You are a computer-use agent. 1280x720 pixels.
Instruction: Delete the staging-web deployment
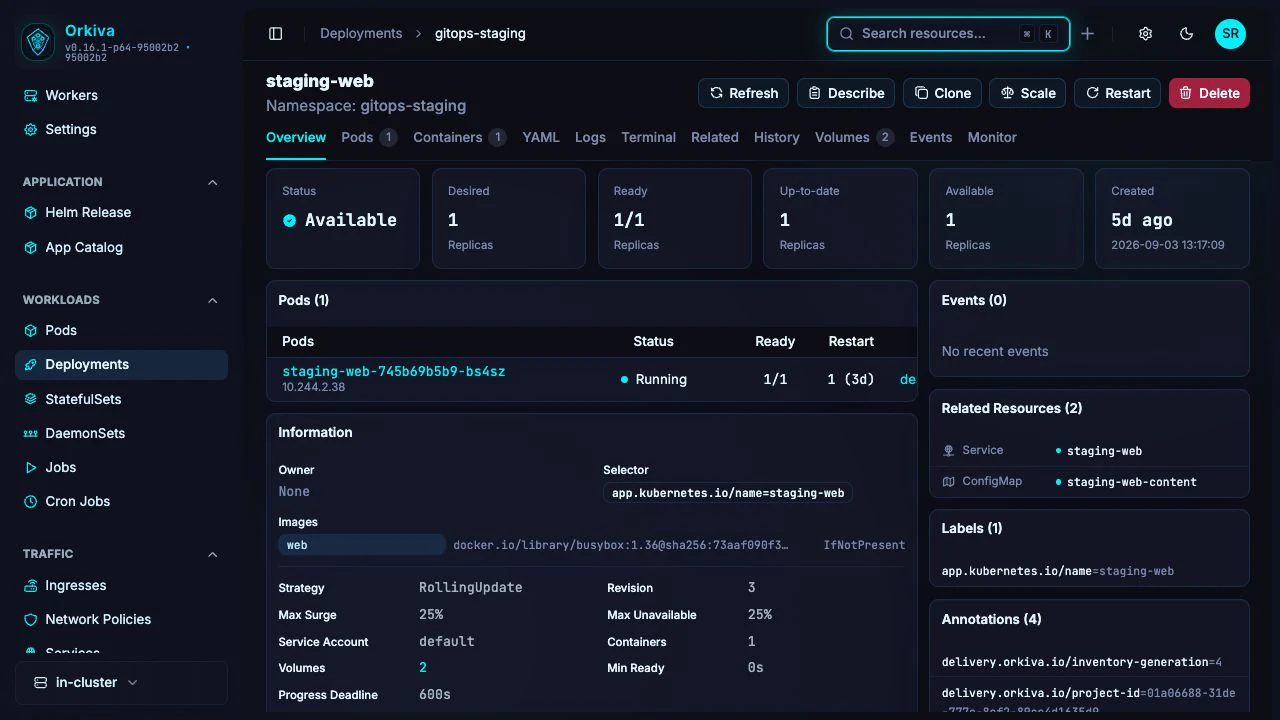click(x=1209, y=93)
